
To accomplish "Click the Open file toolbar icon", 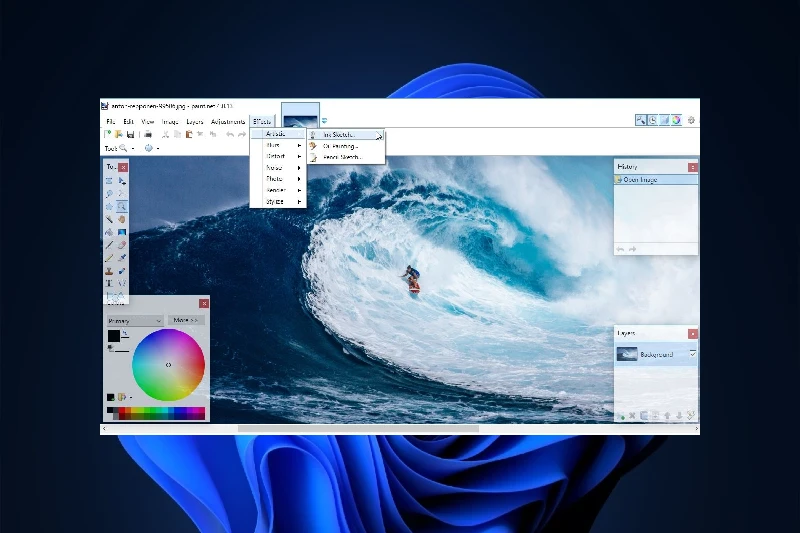I will click(x=119, y=134).
